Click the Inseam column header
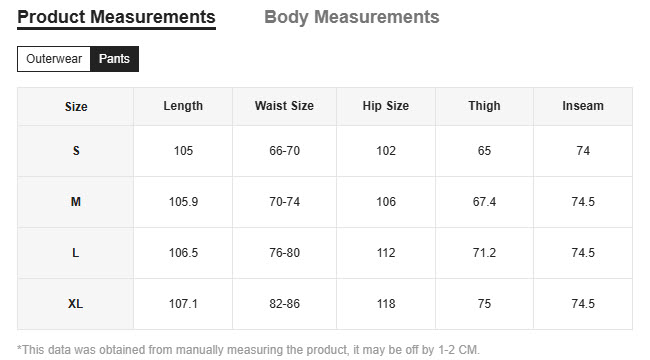 (x=583, y=106)
